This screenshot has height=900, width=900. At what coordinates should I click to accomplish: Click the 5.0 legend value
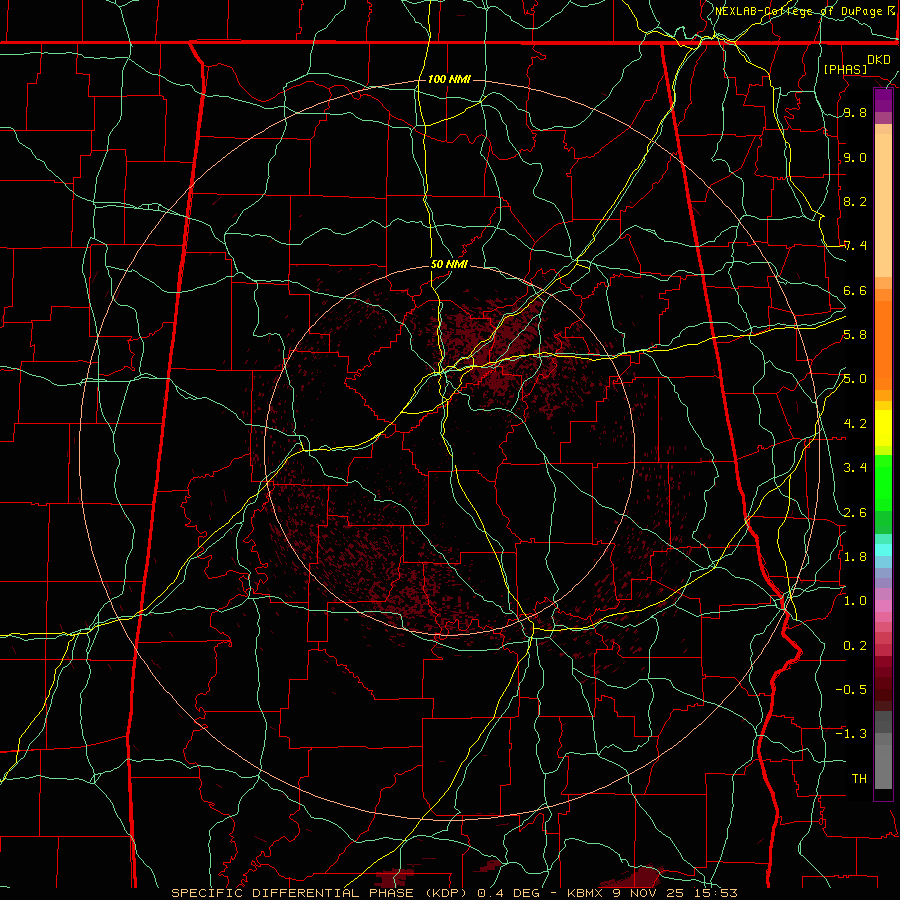tap(855, 379)
